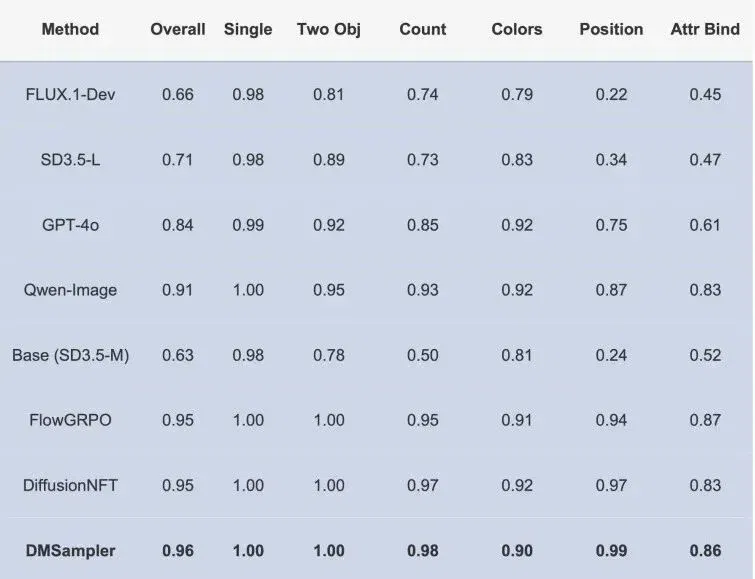Select the FLUX.1-Dev row label
The width and height of the screenshot is (755, 579).
point(70,94)
